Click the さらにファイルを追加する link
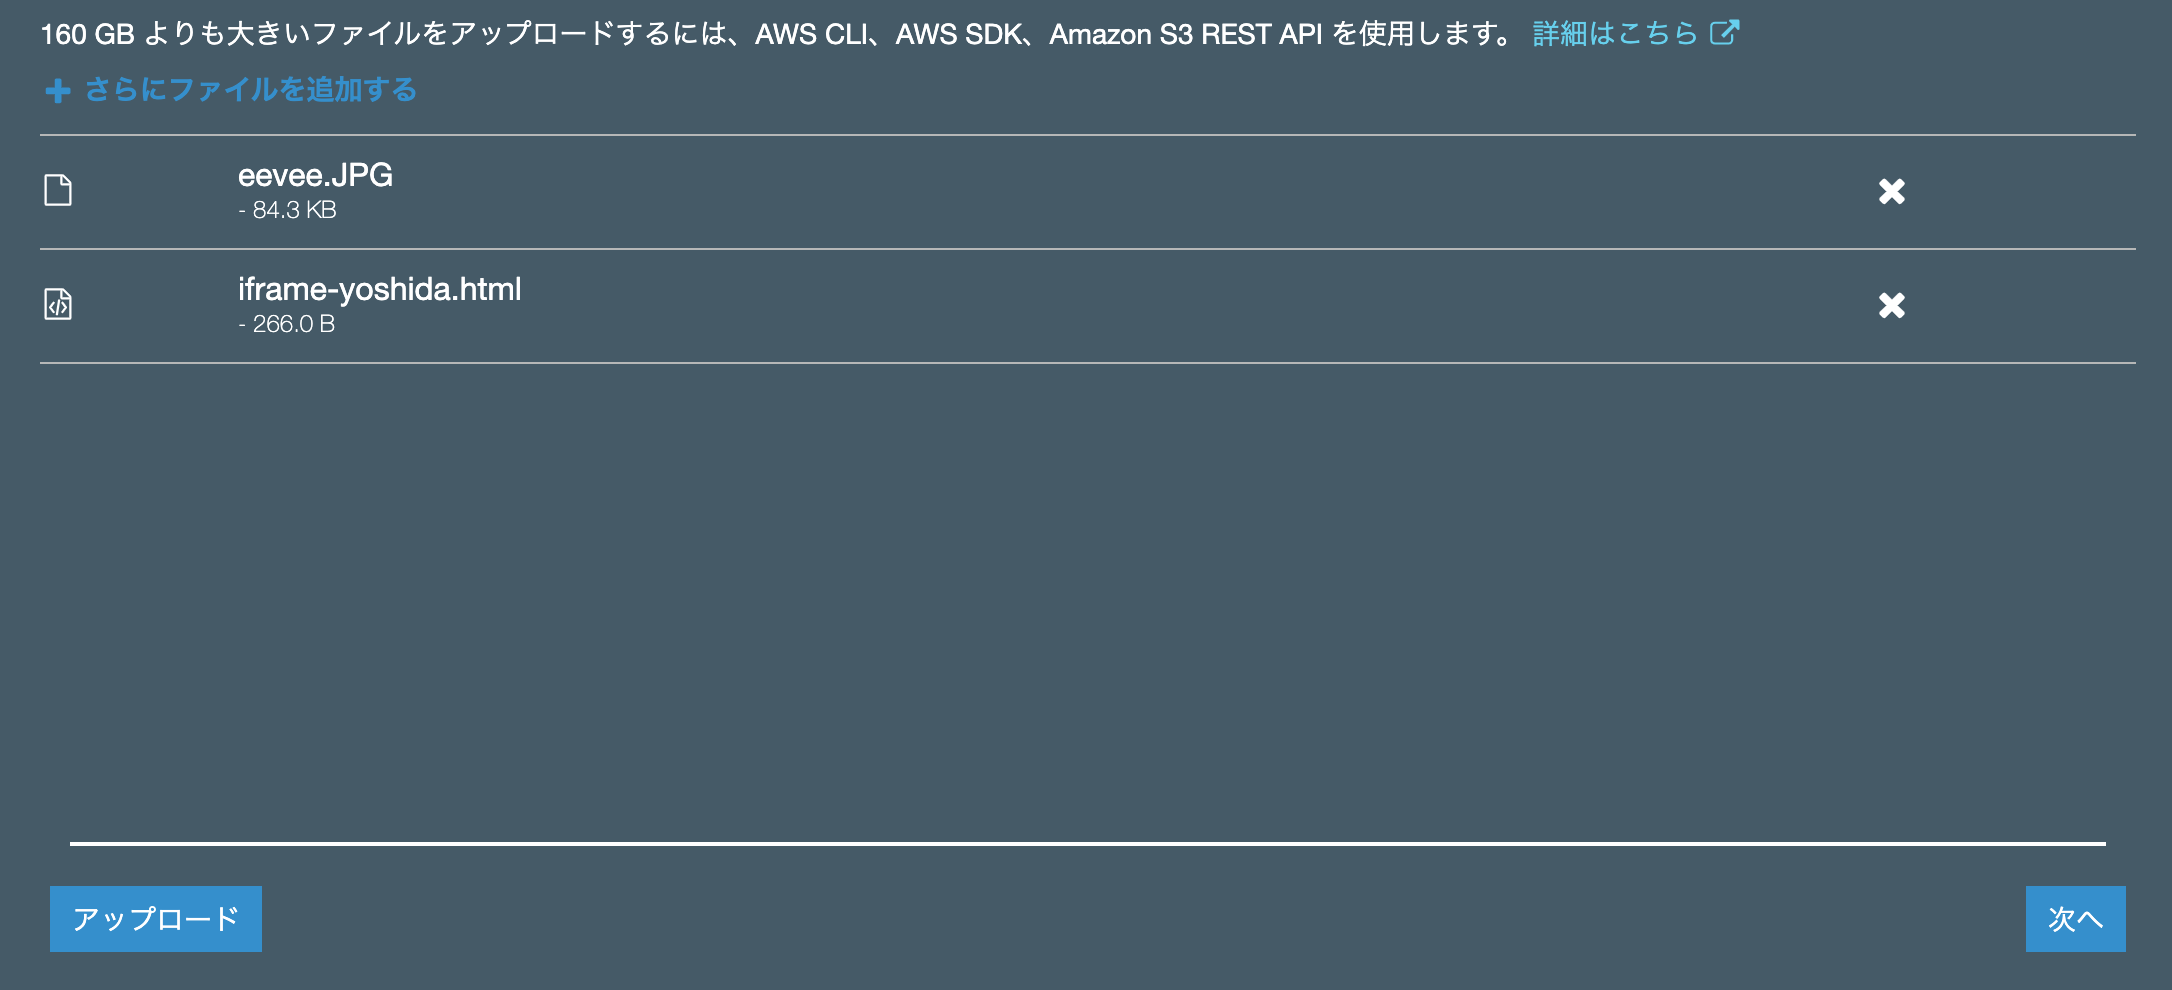The image size is (2172, 990). (251, 90)
